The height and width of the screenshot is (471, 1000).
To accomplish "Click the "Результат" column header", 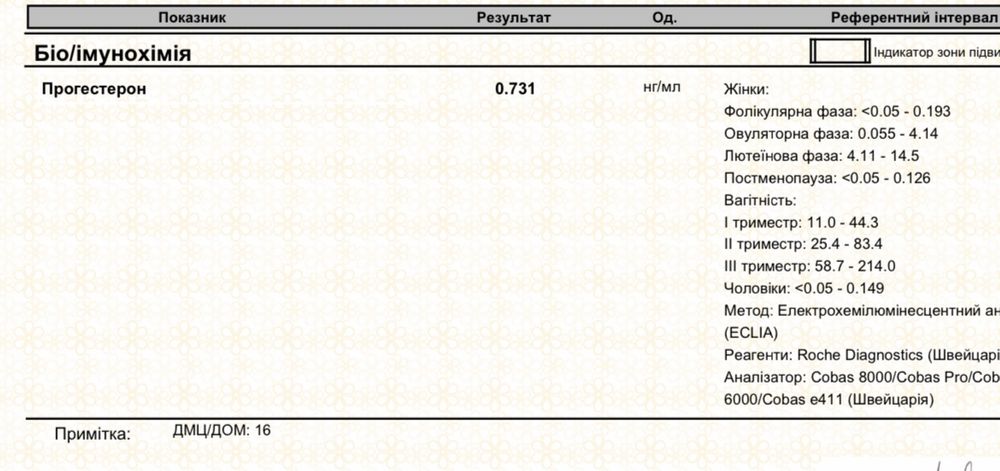I will 513,17.
